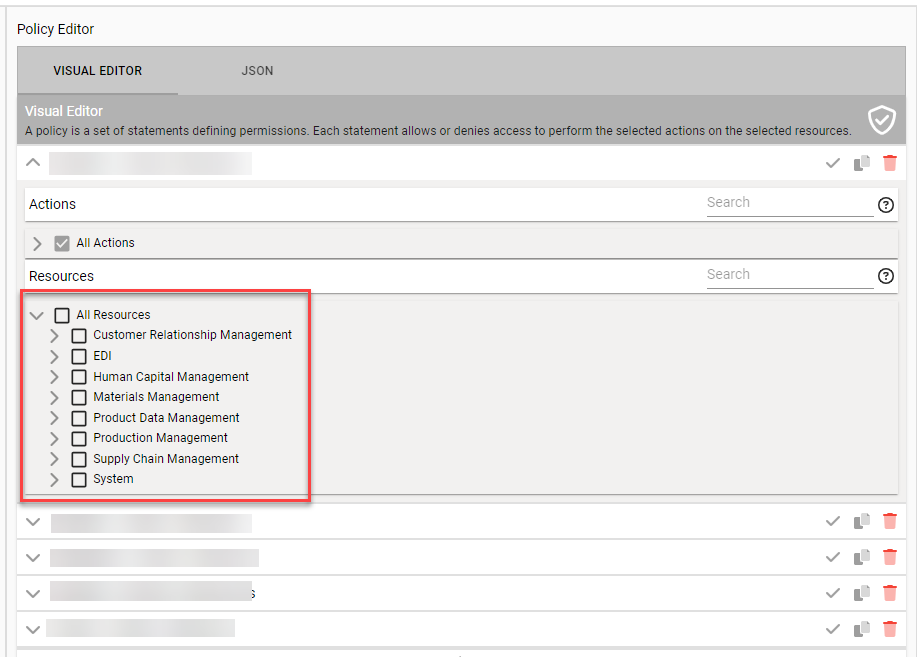Open help icon next to Actions search

click(x=885, y=205)
